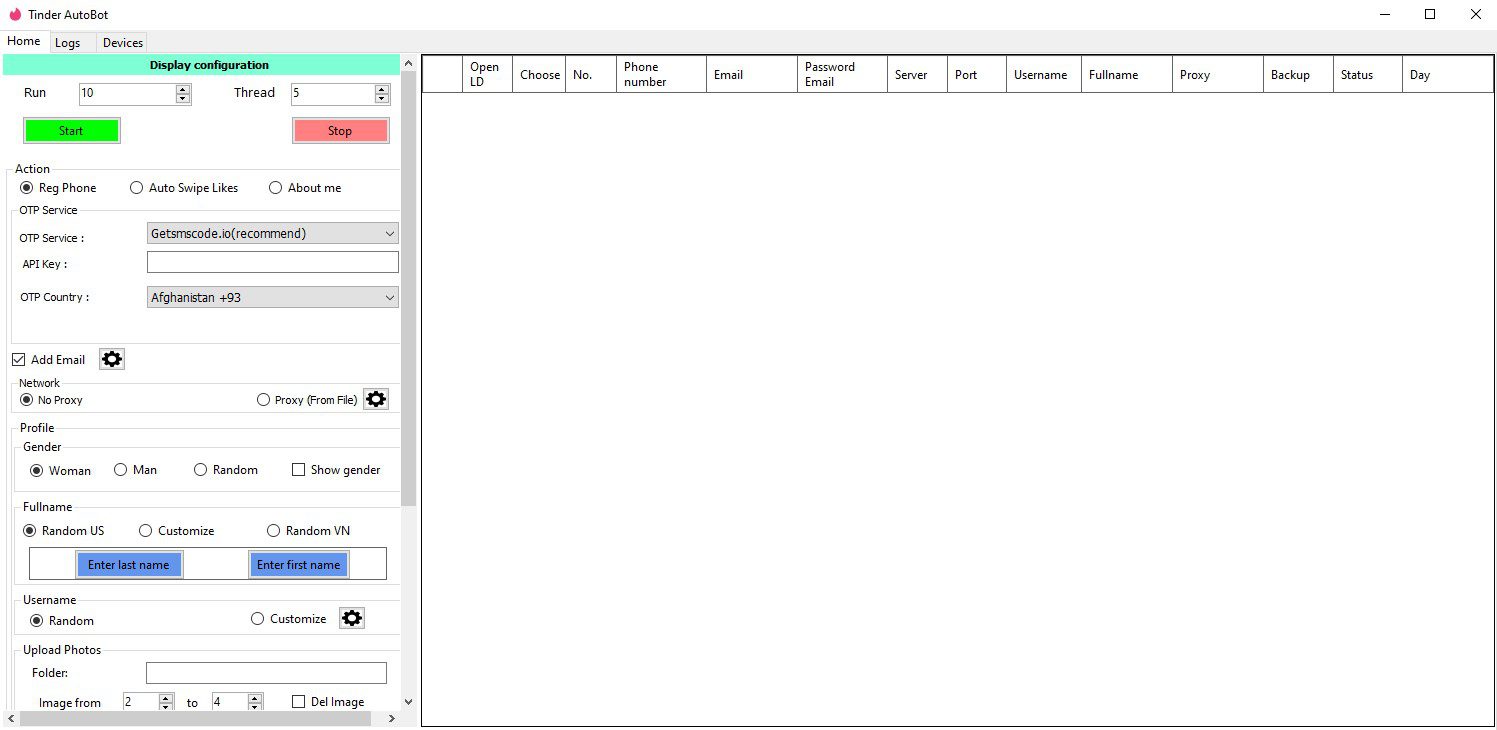Decrease the Run count stepper

[183, 99]
